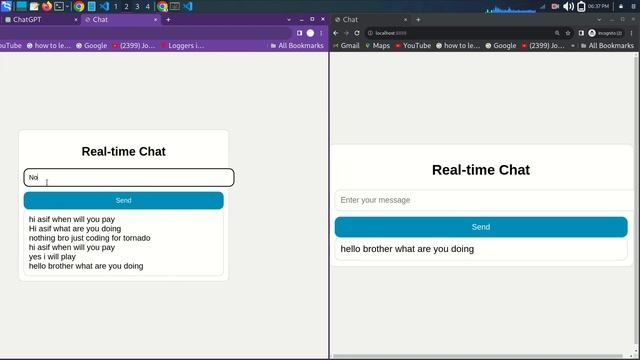Image resolution: width=640 pixels, height=360 pixels.
Task: Select the running terminal window in taskbar
Action: (175, 6)
